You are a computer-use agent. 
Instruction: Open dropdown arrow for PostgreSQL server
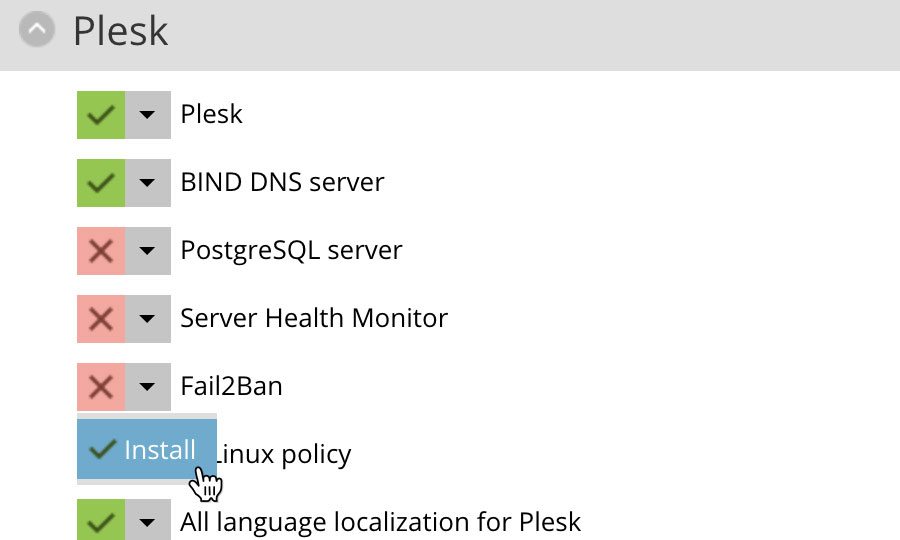[148, 251]
